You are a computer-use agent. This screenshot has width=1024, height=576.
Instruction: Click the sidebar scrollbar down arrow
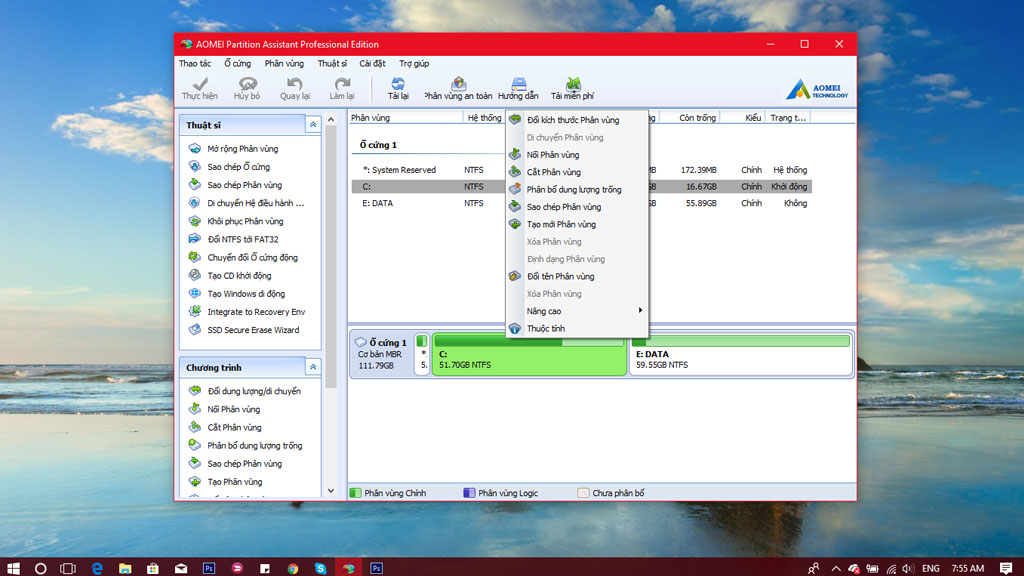point(330,490)
